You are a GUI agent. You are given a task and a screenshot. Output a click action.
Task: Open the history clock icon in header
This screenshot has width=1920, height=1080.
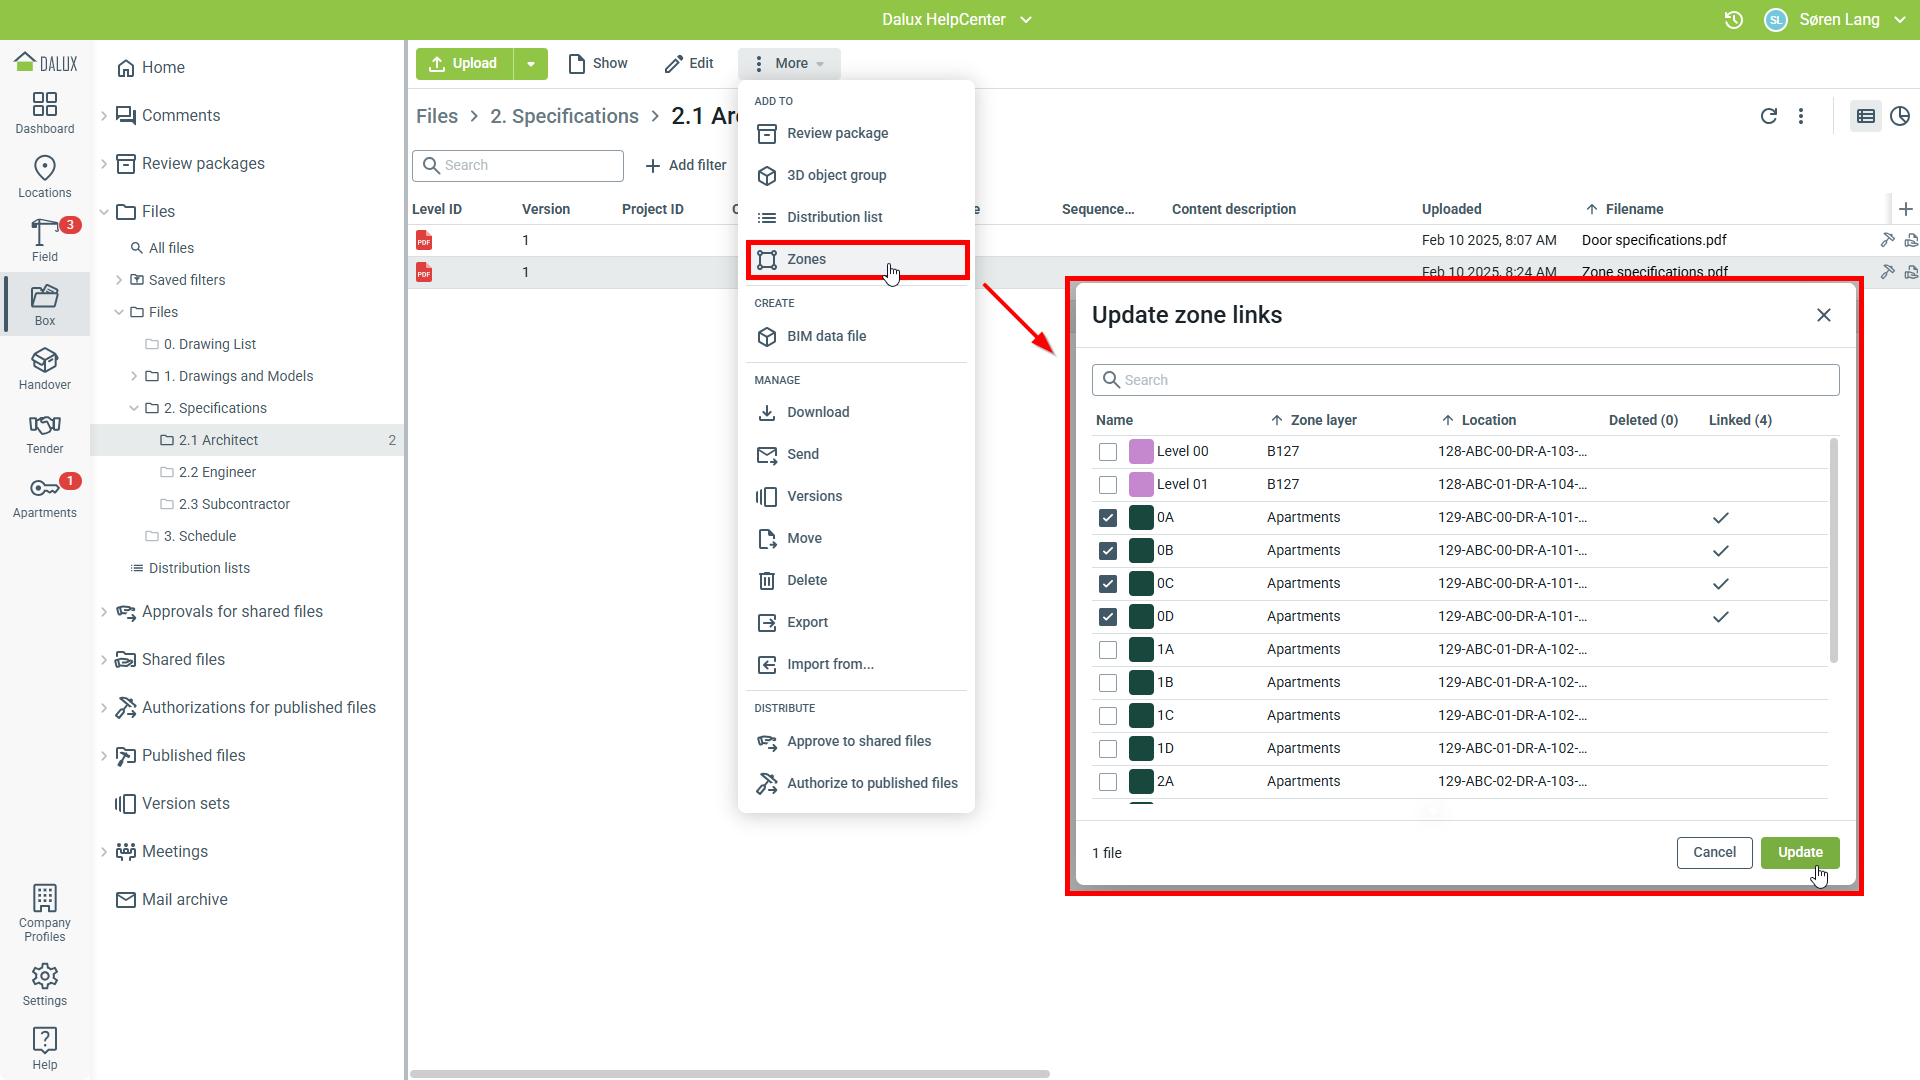click(x=1734, y=20)
